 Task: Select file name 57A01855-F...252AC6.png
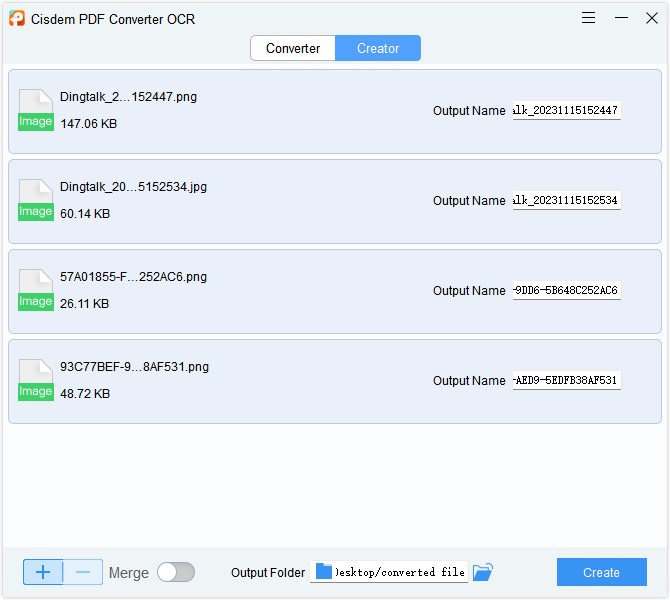133,277
